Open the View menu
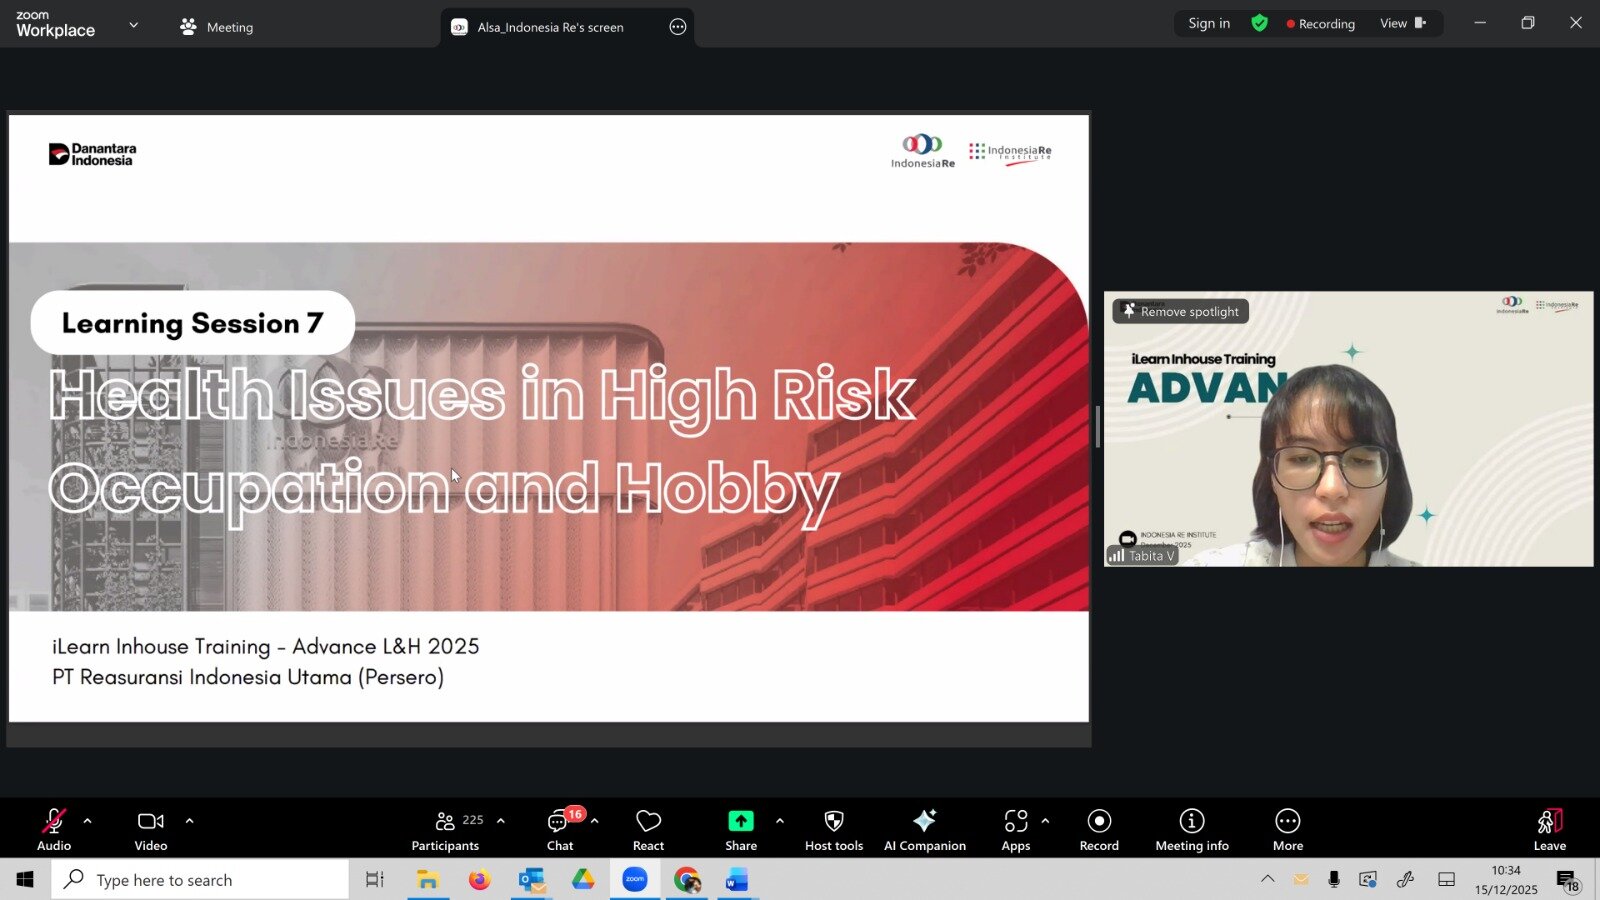Screen dimensions: 1600x900 (1397, 23)
